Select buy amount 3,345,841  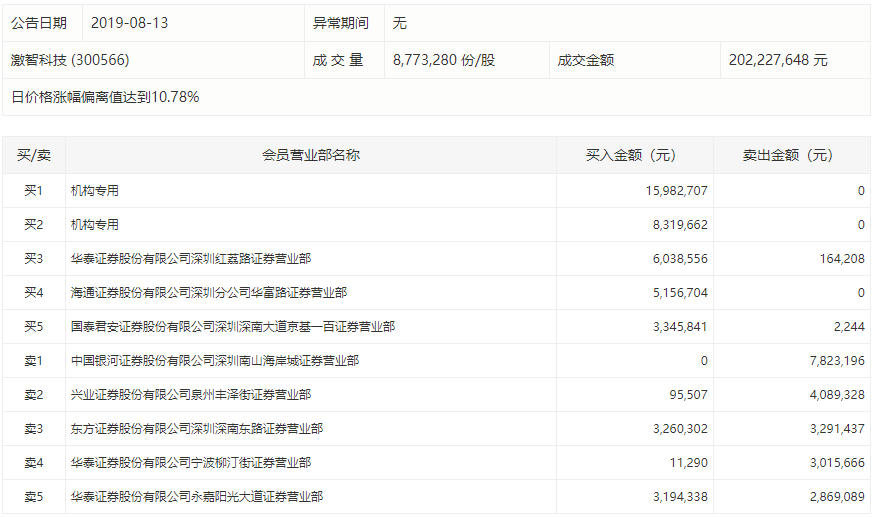680,326
